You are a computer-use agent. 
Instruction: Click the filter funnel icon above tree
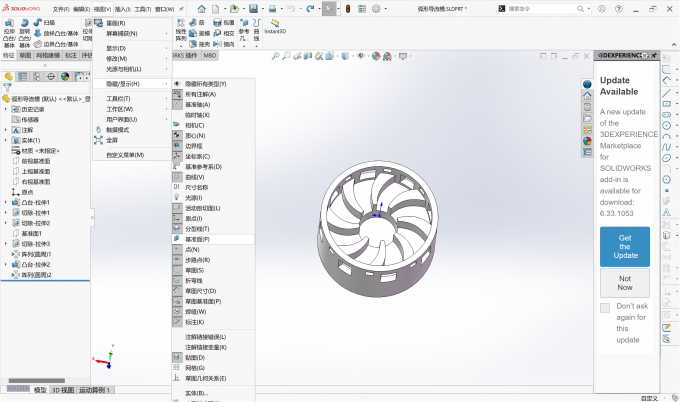pos(7,88)
